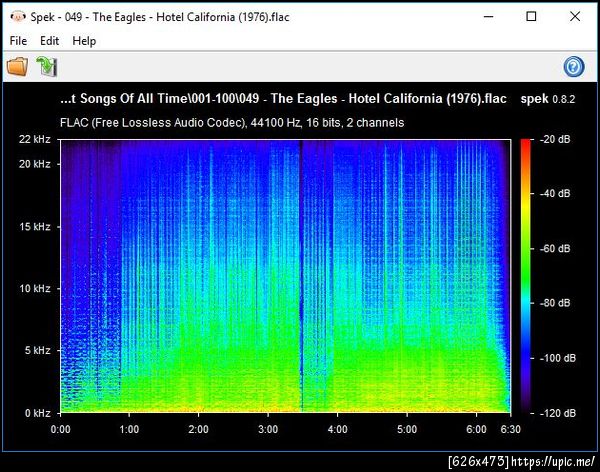Click the 6:00 time axis label
Viewport: 600px width, 472px height.
pyautogui.click(x=476, y=429)
